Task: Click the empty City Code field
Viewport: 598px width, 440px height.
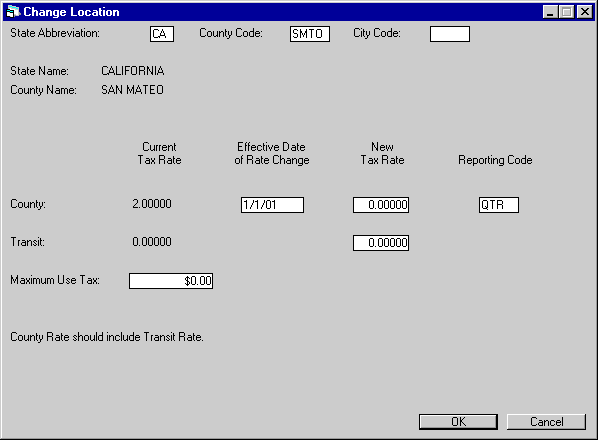Action: tap(450, 34)
